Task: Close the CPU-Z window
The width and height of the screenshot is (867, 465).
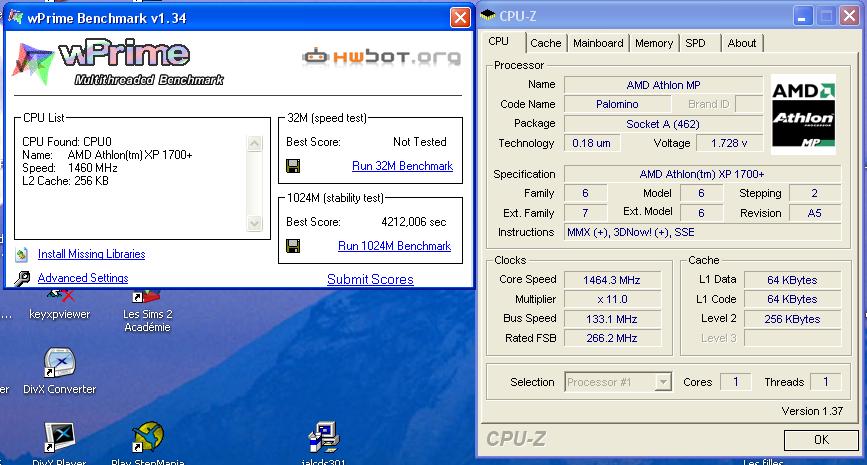Action: [x=849, y=16]
